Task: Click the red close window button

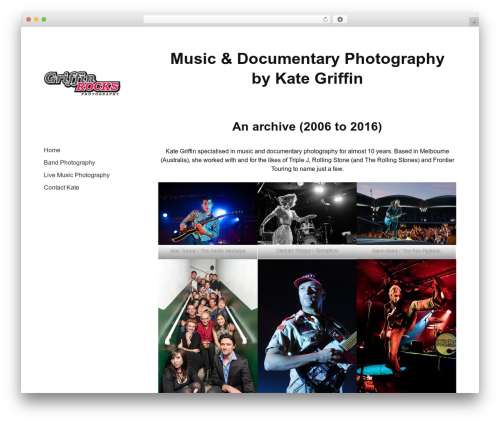Action: pyautogui.click(x=29, y=19)
